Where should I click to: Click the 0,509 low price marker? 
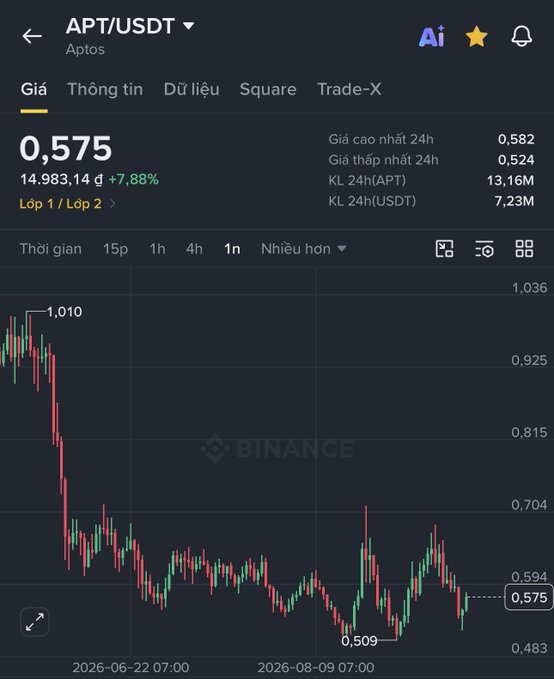coord(359,641)
